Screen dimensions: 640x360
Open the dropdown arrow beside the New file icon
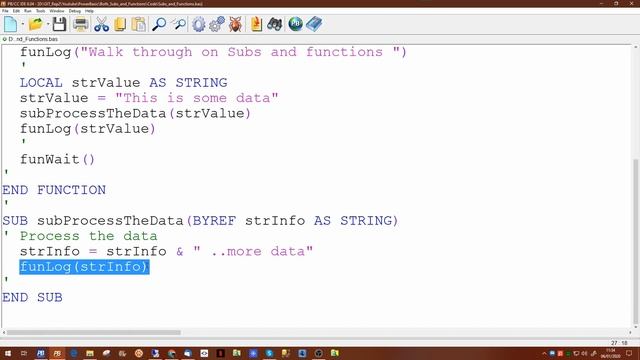coord(22,24)
